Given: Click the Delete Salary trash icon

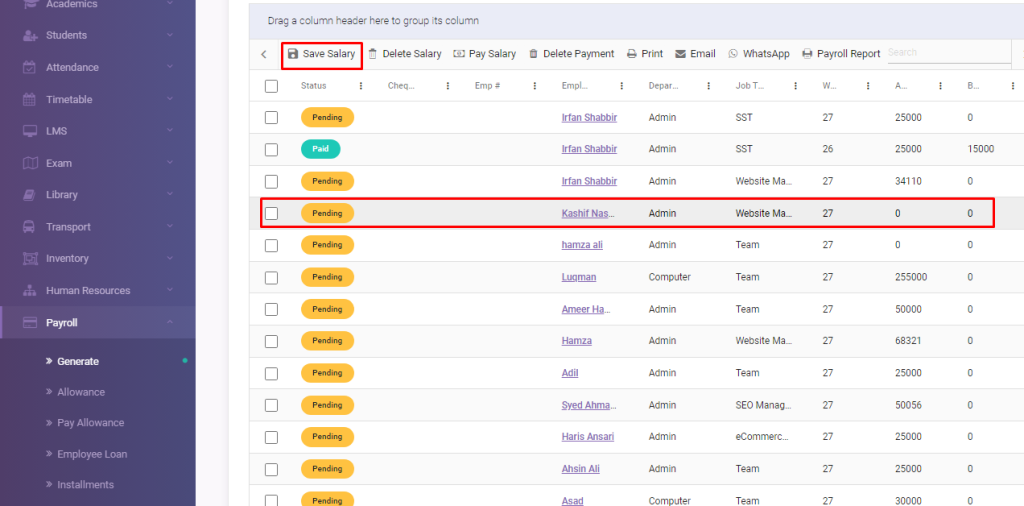Looking at the screenshot, I should (x=373, y=54).
